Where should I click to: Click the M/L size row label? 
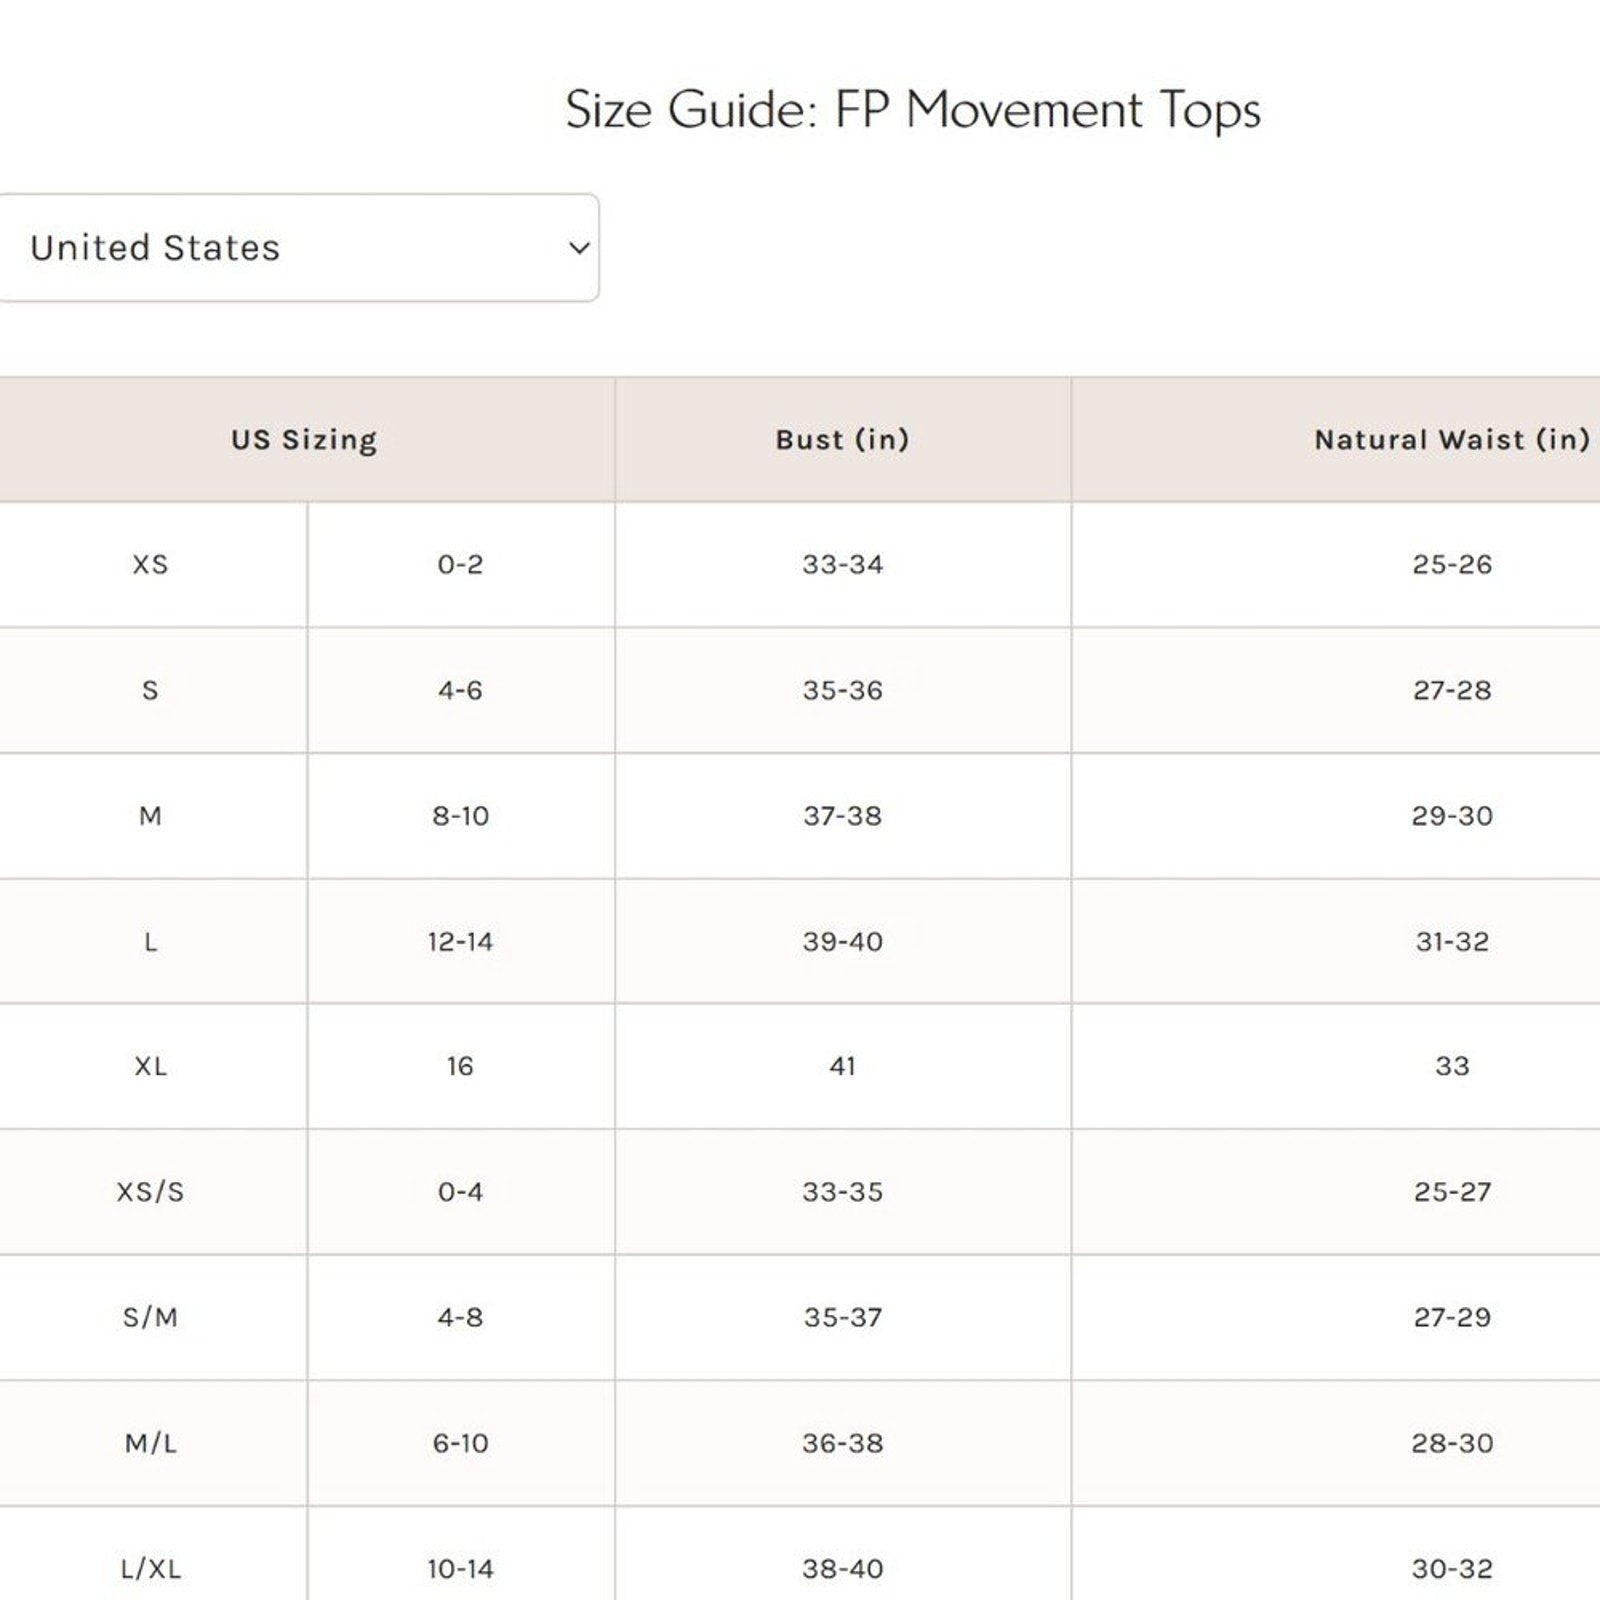(x=150, y=1444)
